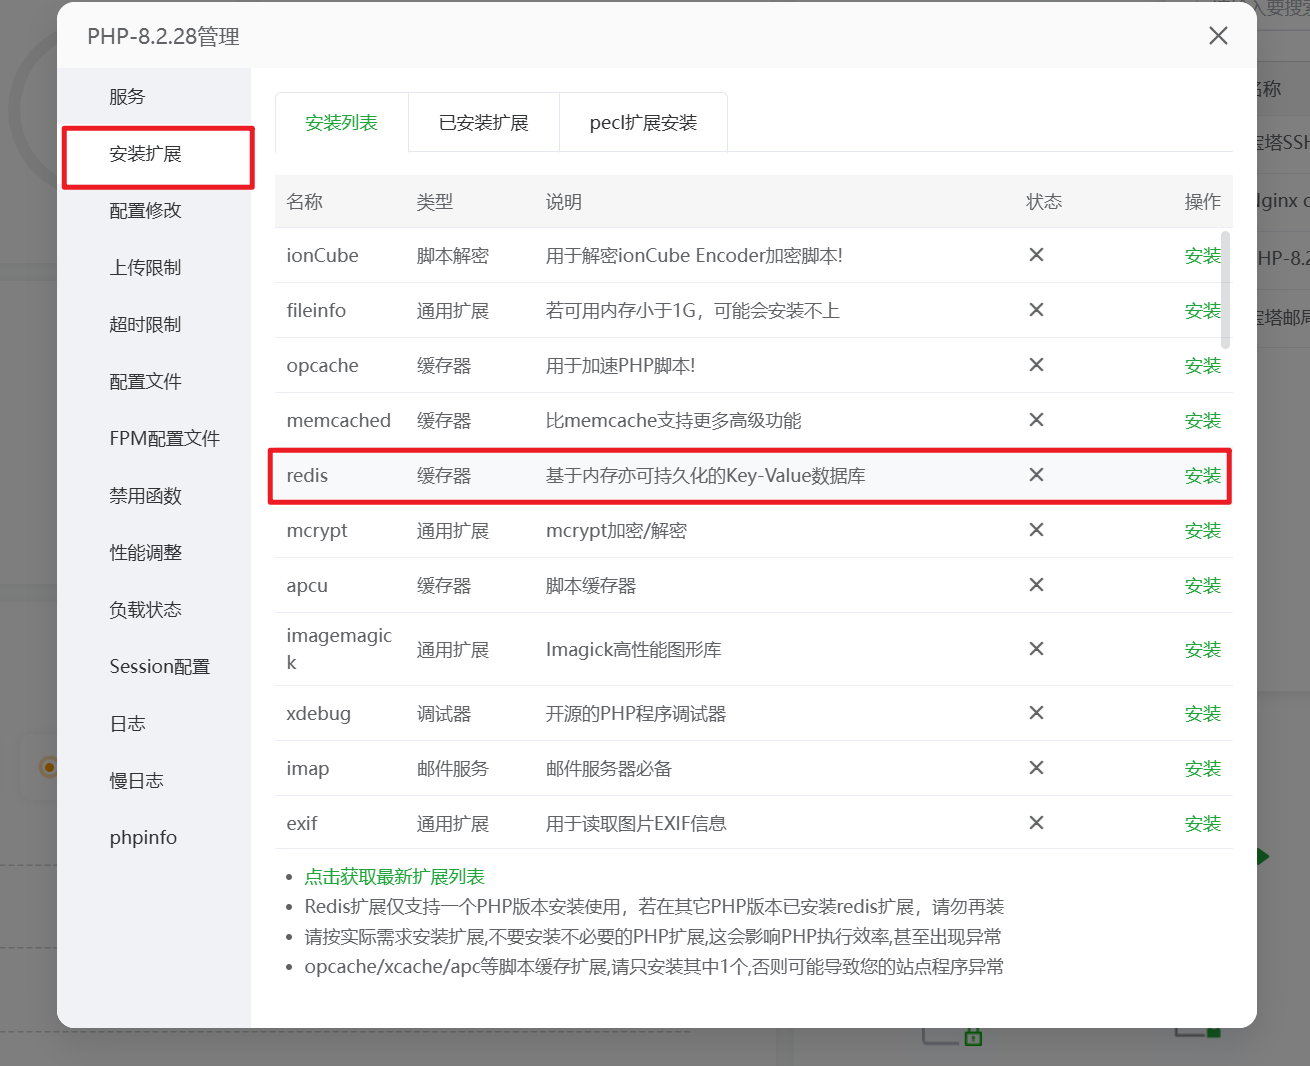The image size is (1310, 1066).
Task: Install the redis extension
Action: [1202, 476]
